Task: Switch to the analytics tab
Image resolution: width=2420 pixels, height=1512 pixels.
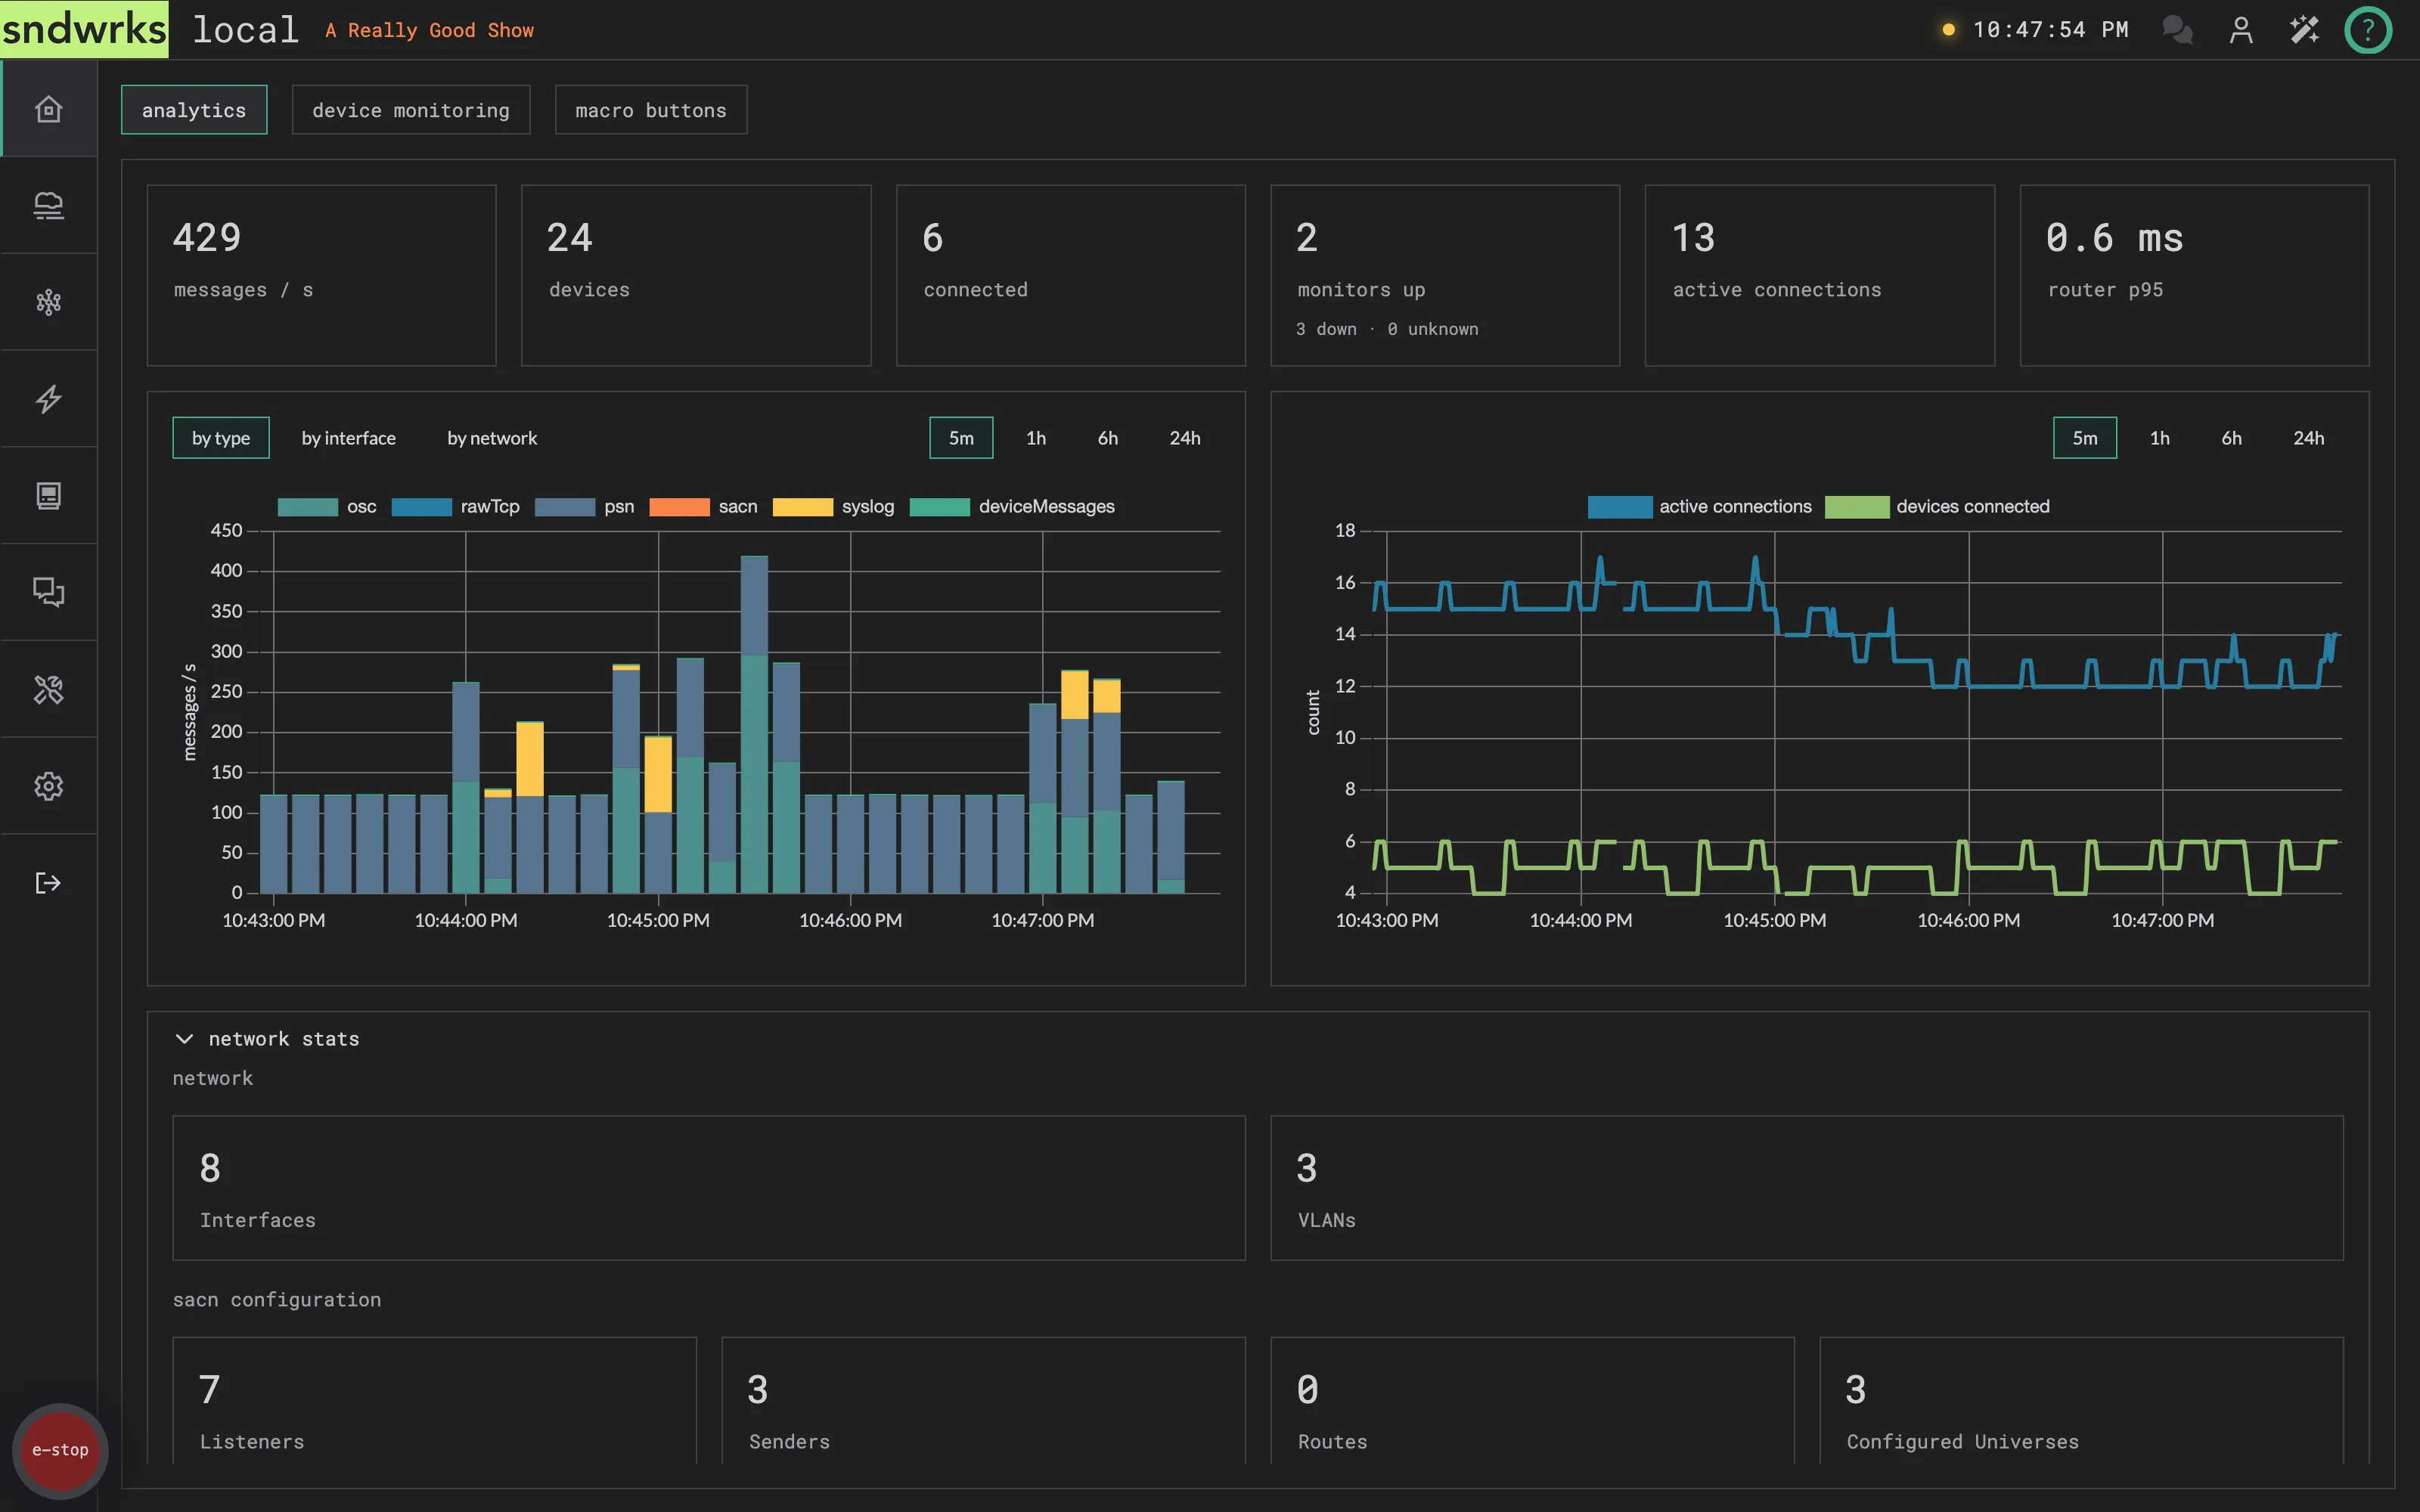Action: tap(194, 110)
